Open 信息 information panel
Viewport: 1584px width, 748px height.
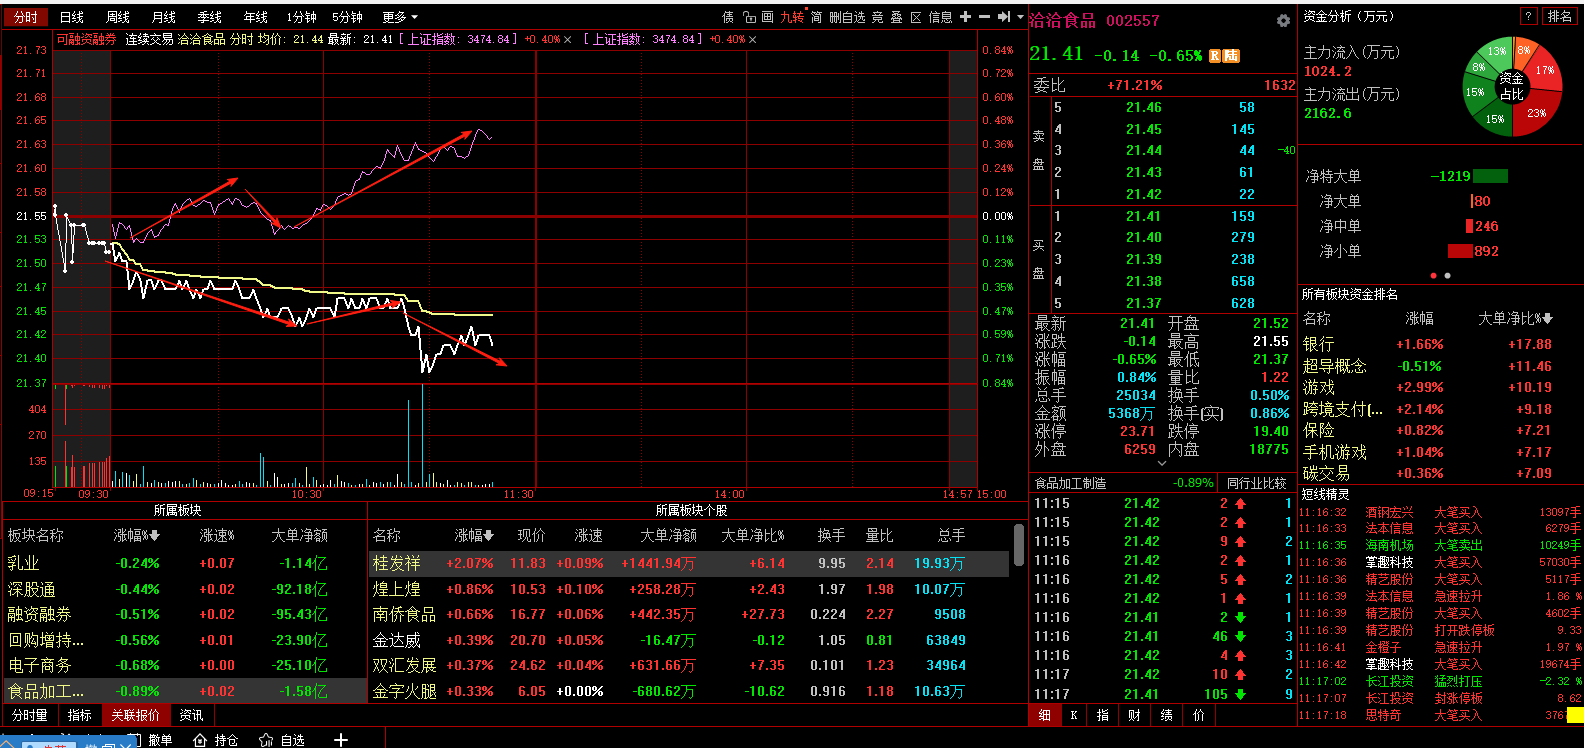coord(940,17)
